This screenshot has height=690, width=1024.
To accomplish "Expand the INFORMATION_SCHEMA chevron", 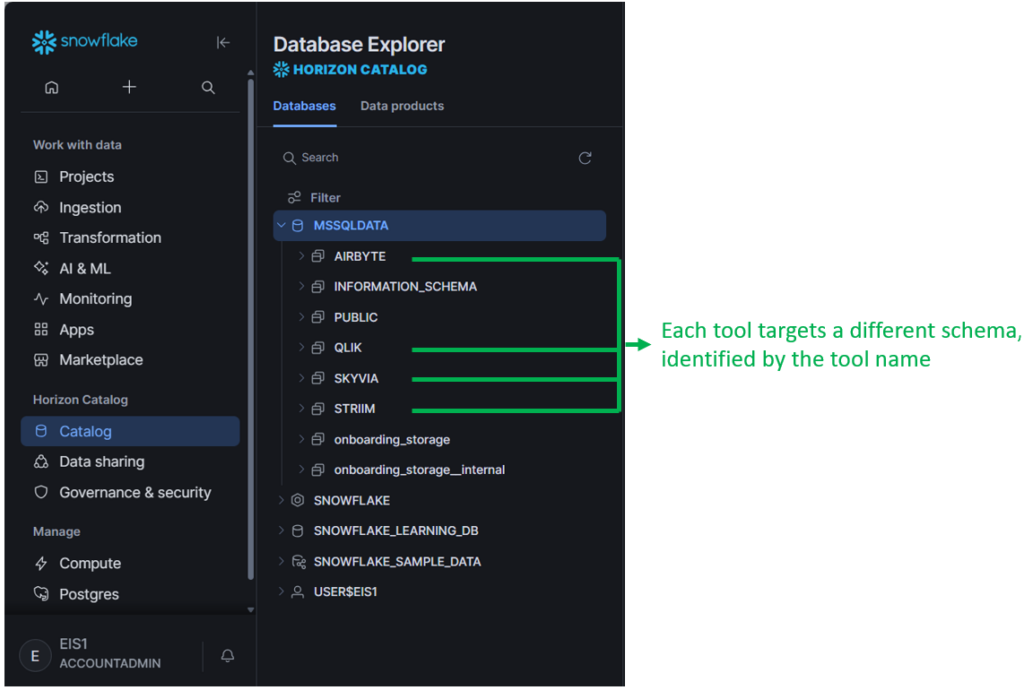I will [x=301, y=286].
